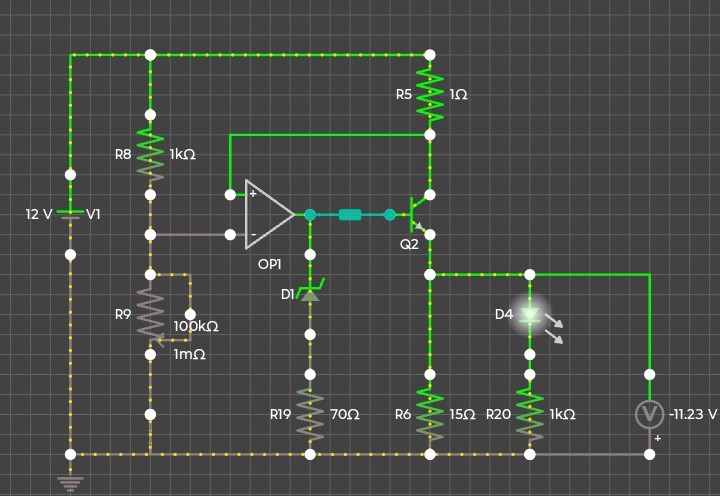
Task: Click the R20 label text
Action: 498,414
